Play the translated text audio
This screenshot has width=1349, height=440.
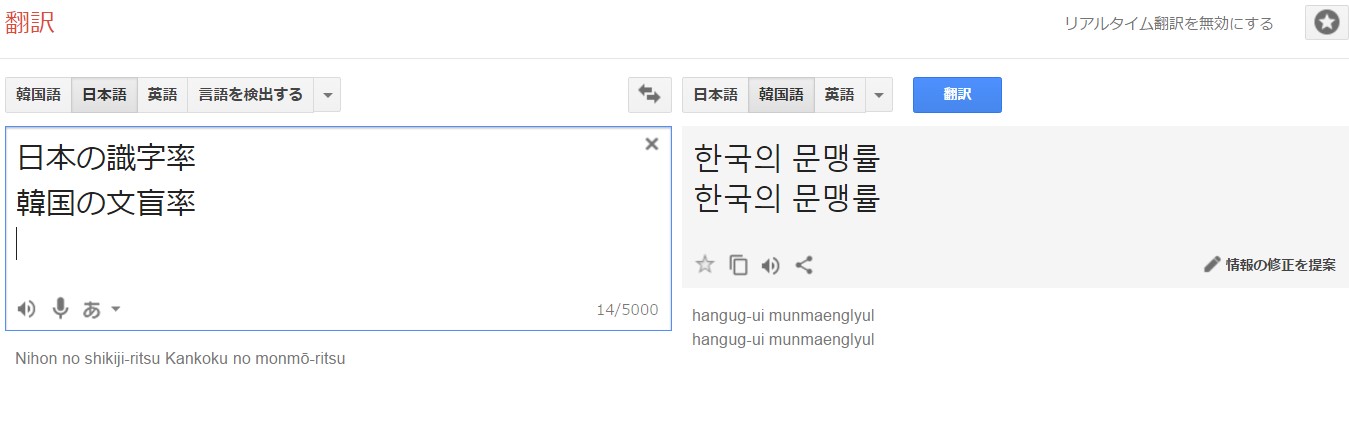pyautogui.click(x=770, y=265)
